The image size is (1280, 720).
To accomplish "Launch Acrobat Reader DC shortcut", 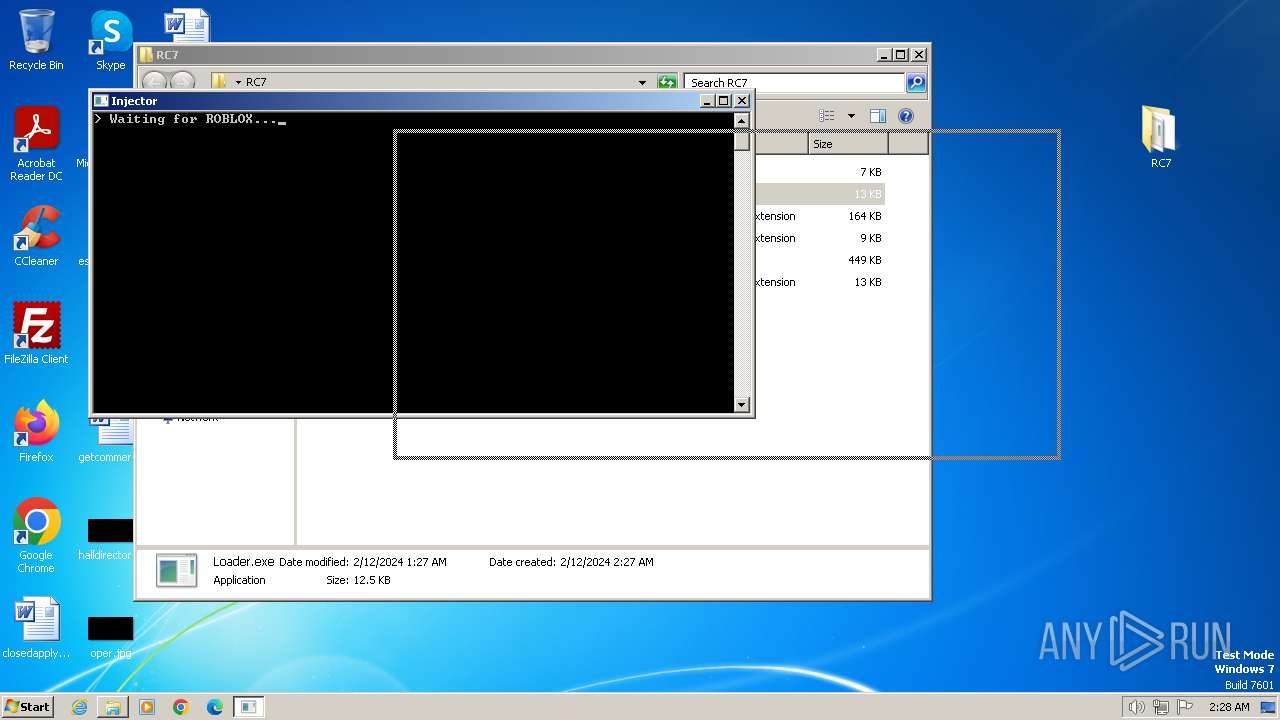I will (x=36, y=144).
